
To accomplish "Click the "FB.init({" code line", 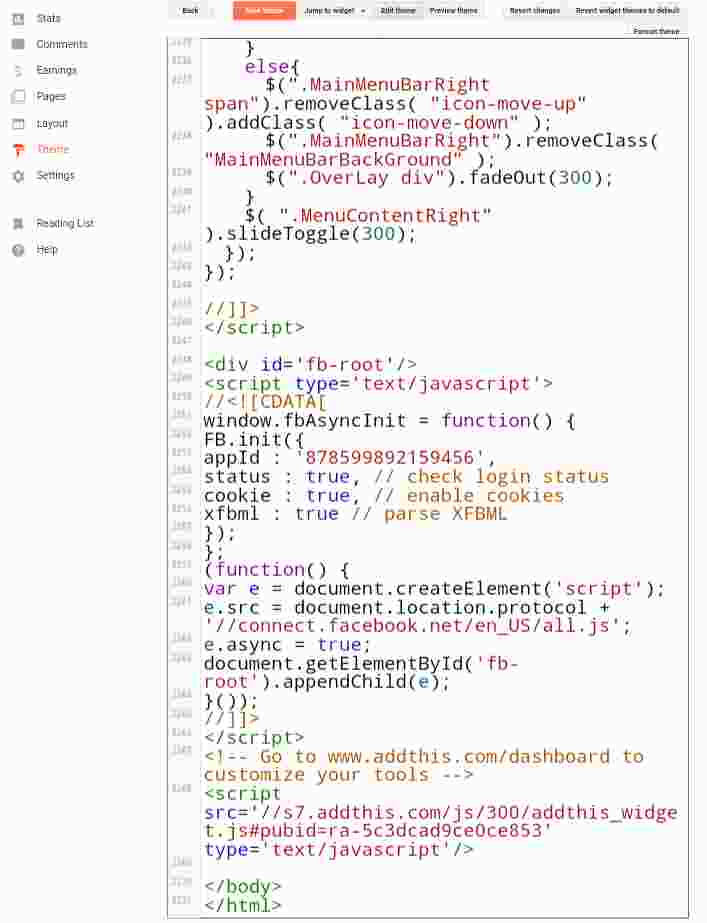I will tap(254, 439).
